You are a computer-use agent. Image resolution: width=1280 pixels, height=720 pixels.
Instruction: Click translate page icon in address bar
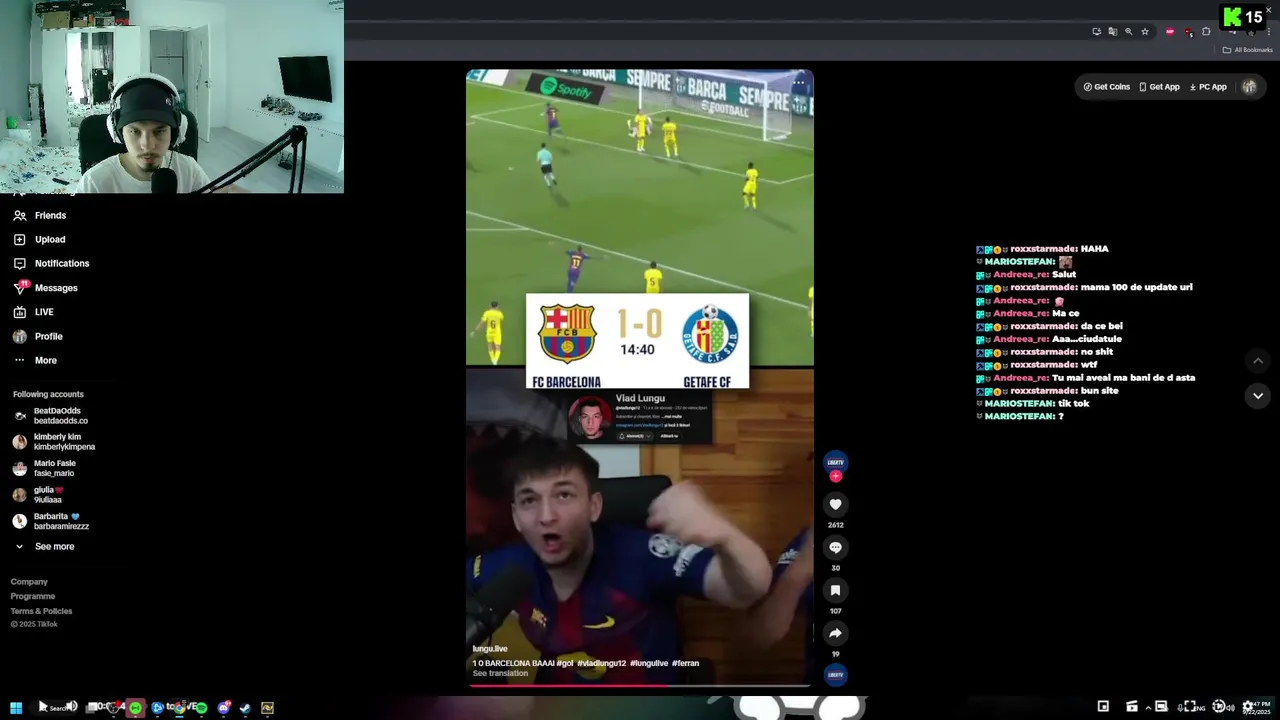(1113, 32)
